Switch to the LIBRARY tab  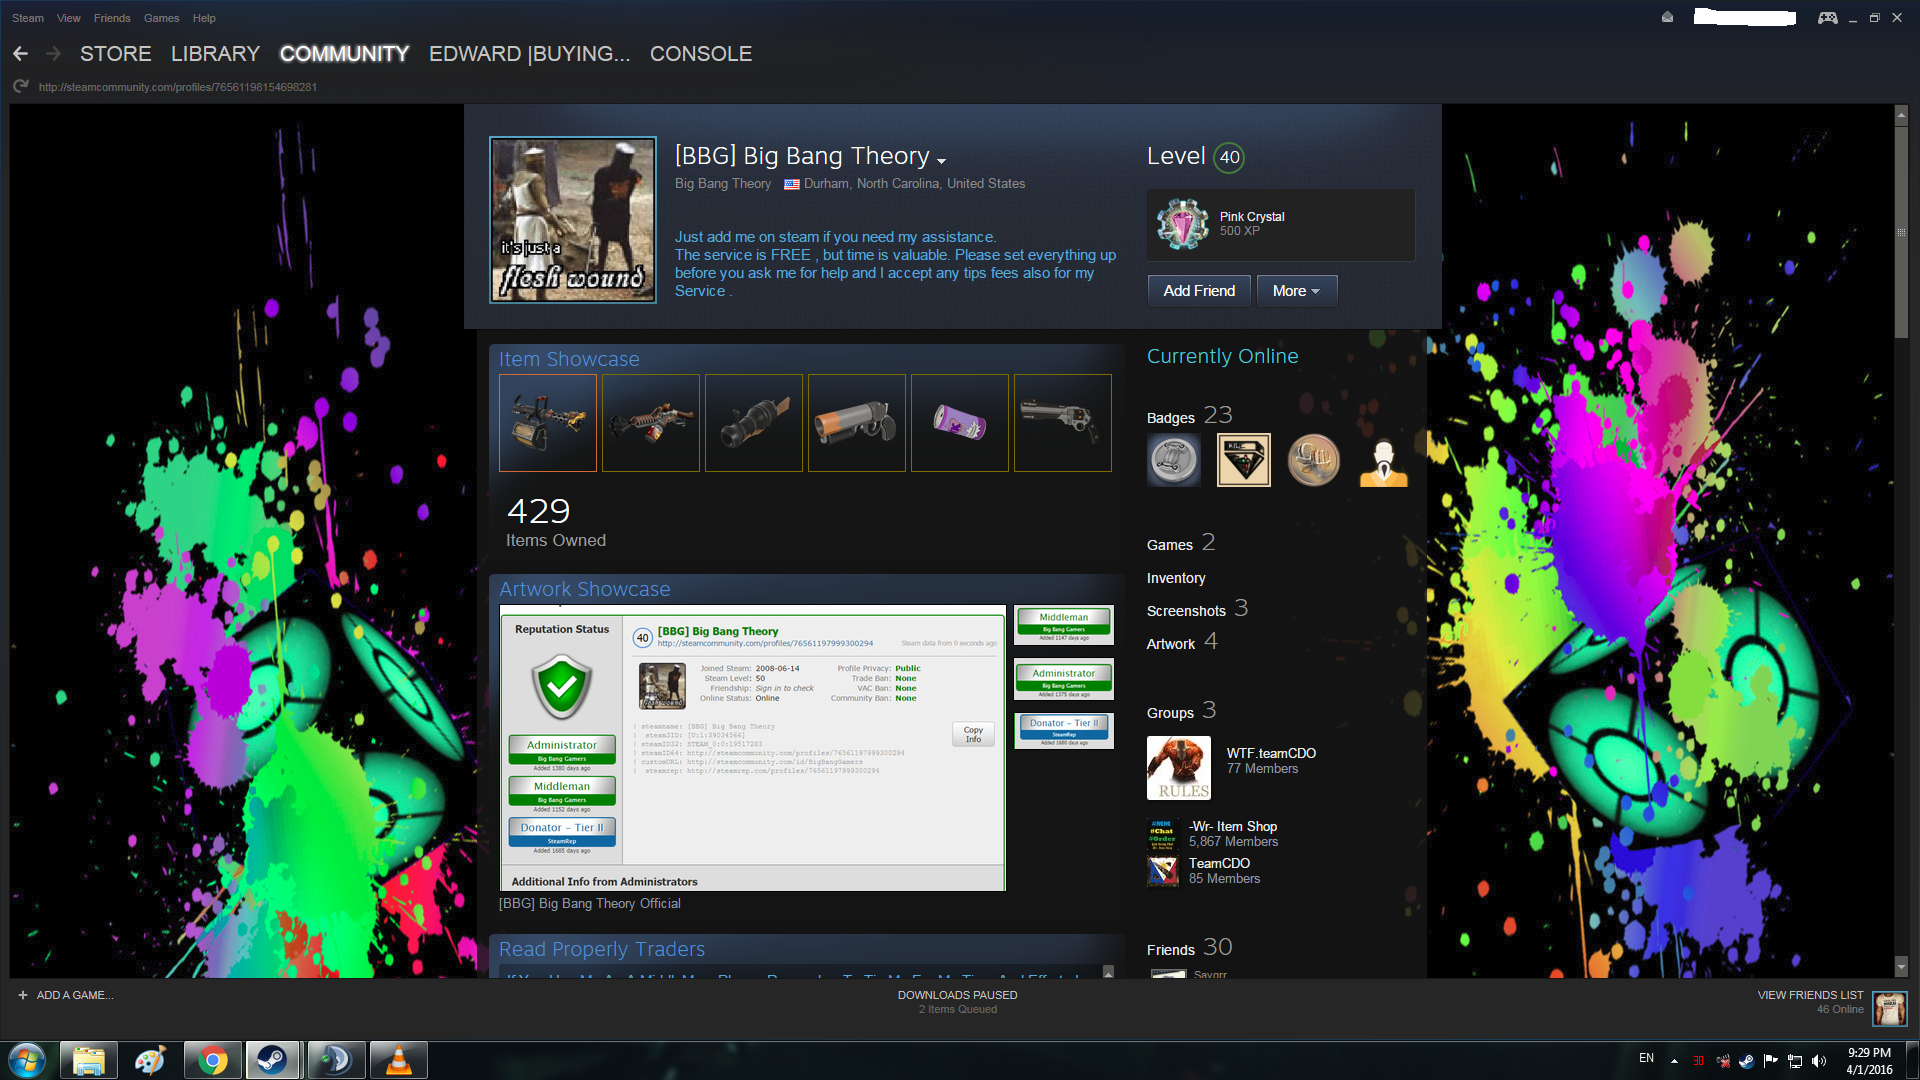tap(215, 54)
